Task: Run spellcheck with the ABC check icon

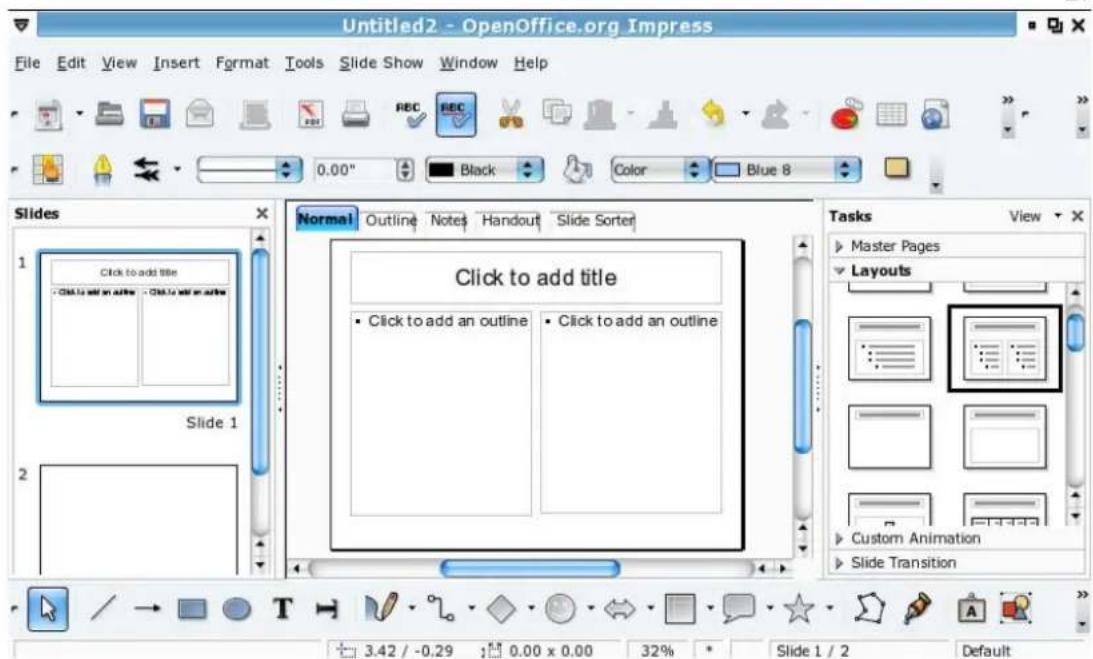Action: coord(411,114)
